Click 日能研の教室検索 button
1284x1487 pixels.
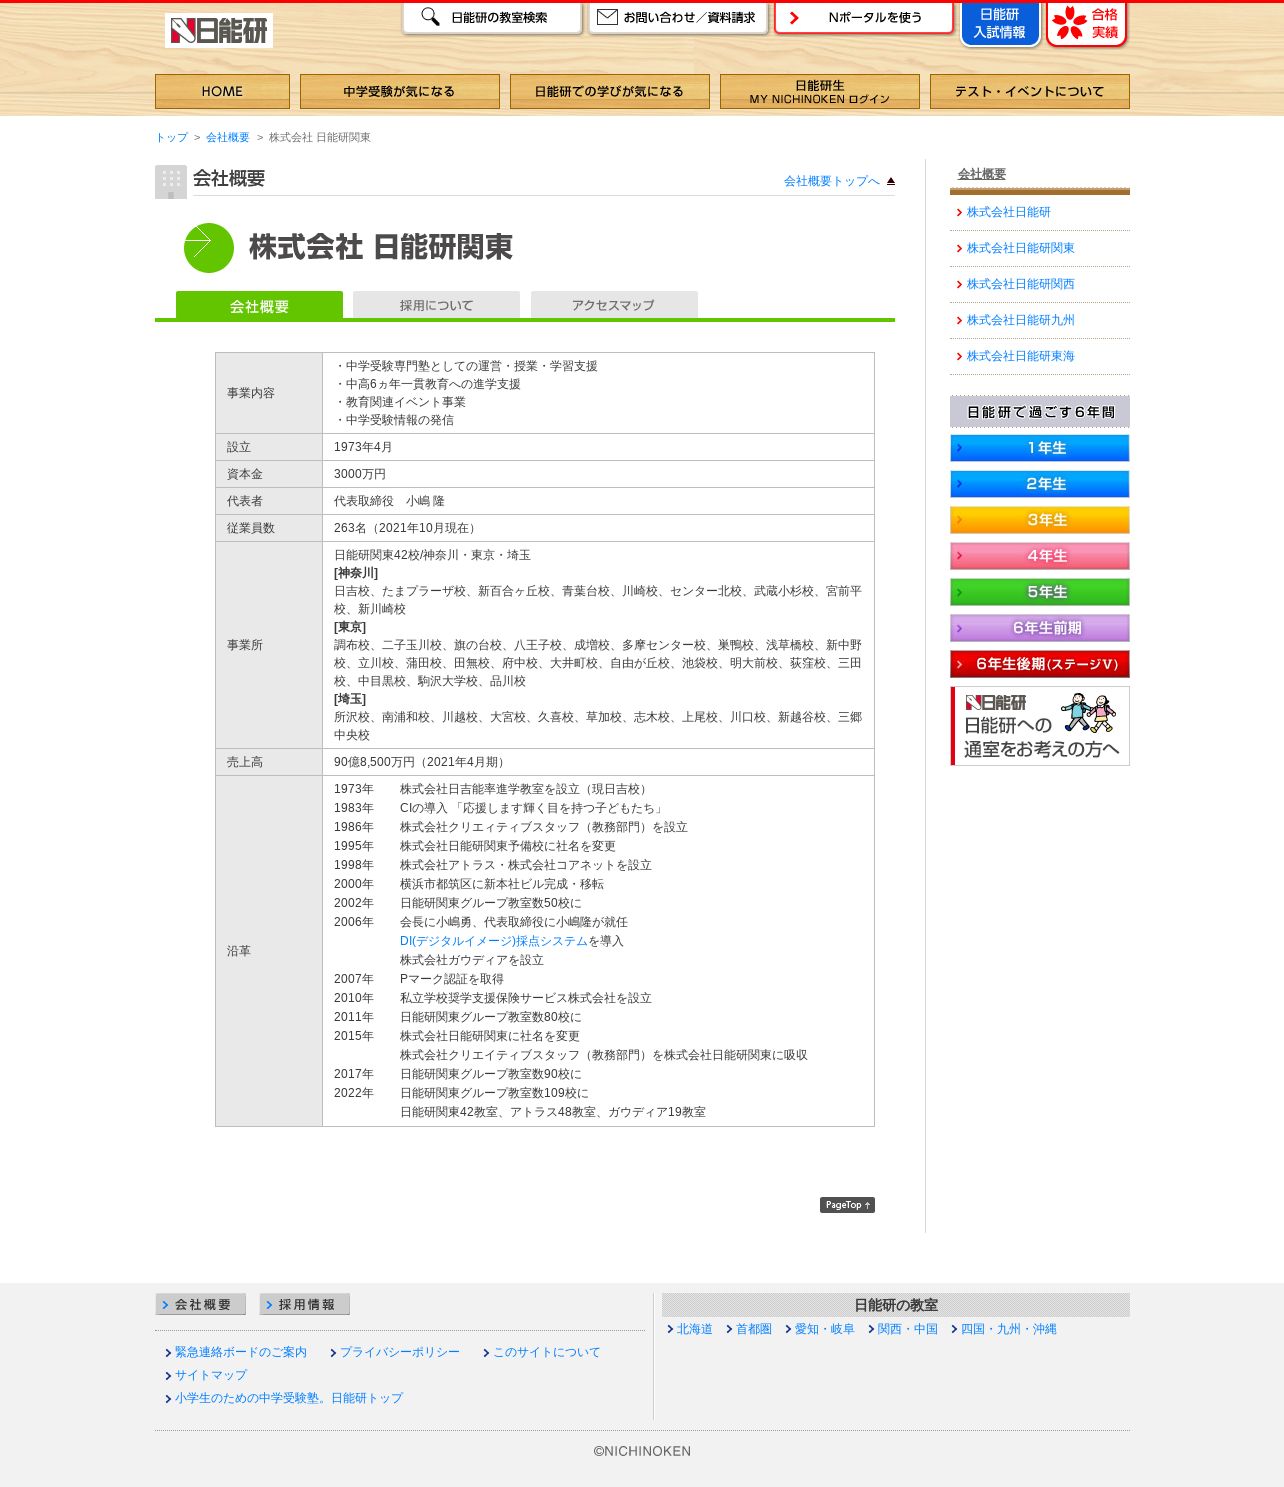click(492, 18)
